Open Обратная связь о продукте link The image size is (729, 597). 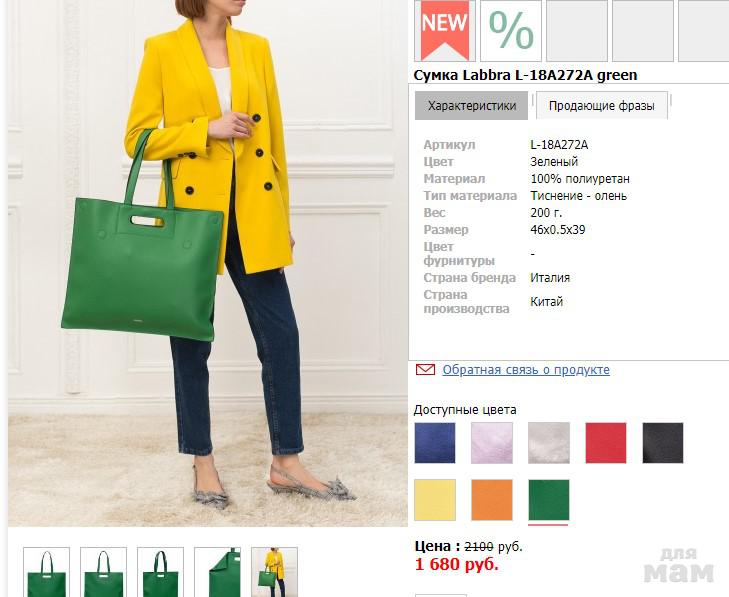[526, 370]
